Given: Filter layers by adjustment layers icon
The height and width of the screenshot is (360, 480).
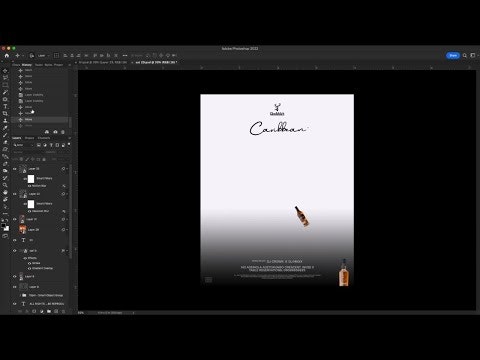Looking at the screenshot, I should (x=45, y=145).
